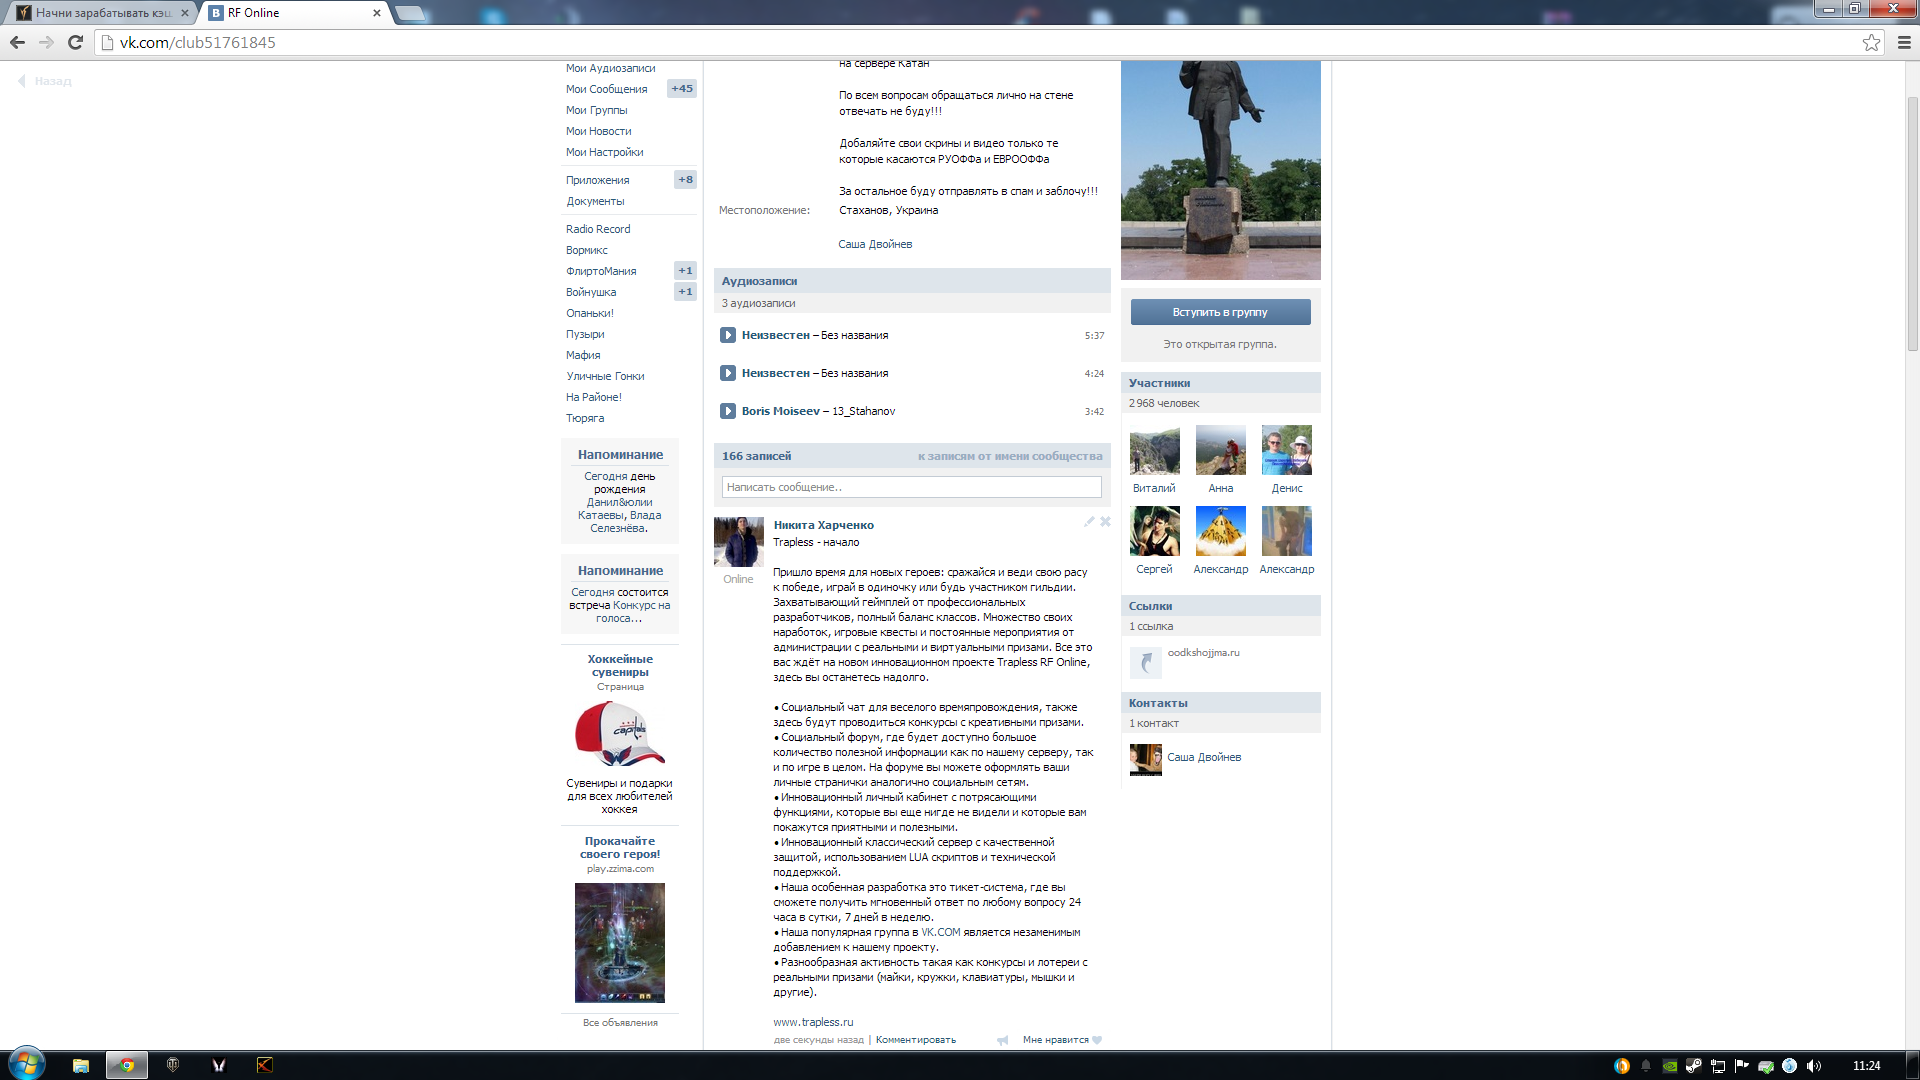Like the Trapless post
Screen dimensions: 1920x1080
point(1062,1040)
